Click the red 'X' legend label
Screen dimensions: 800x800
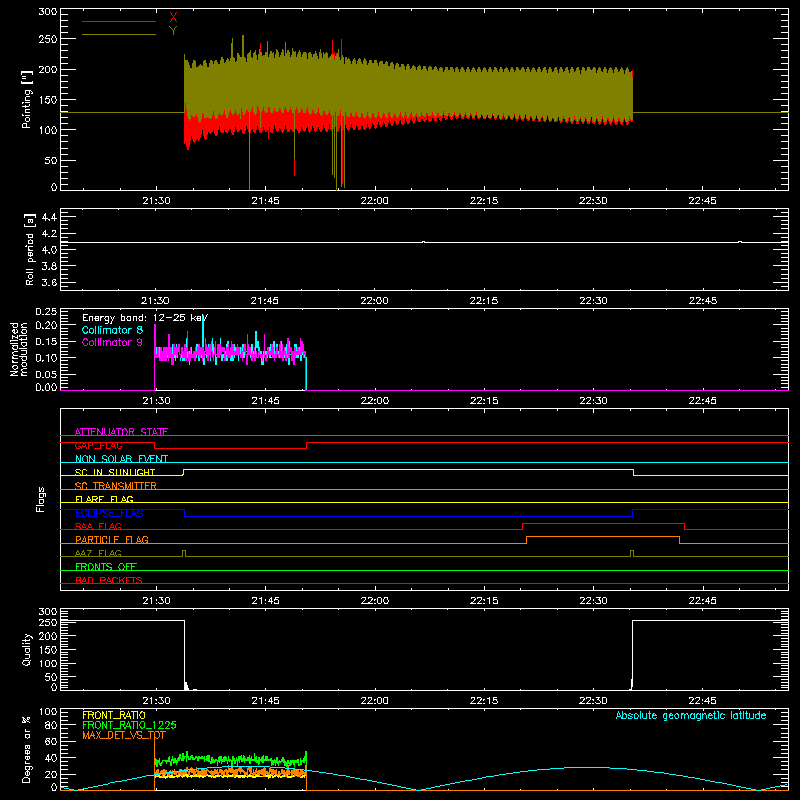point(173,18)
